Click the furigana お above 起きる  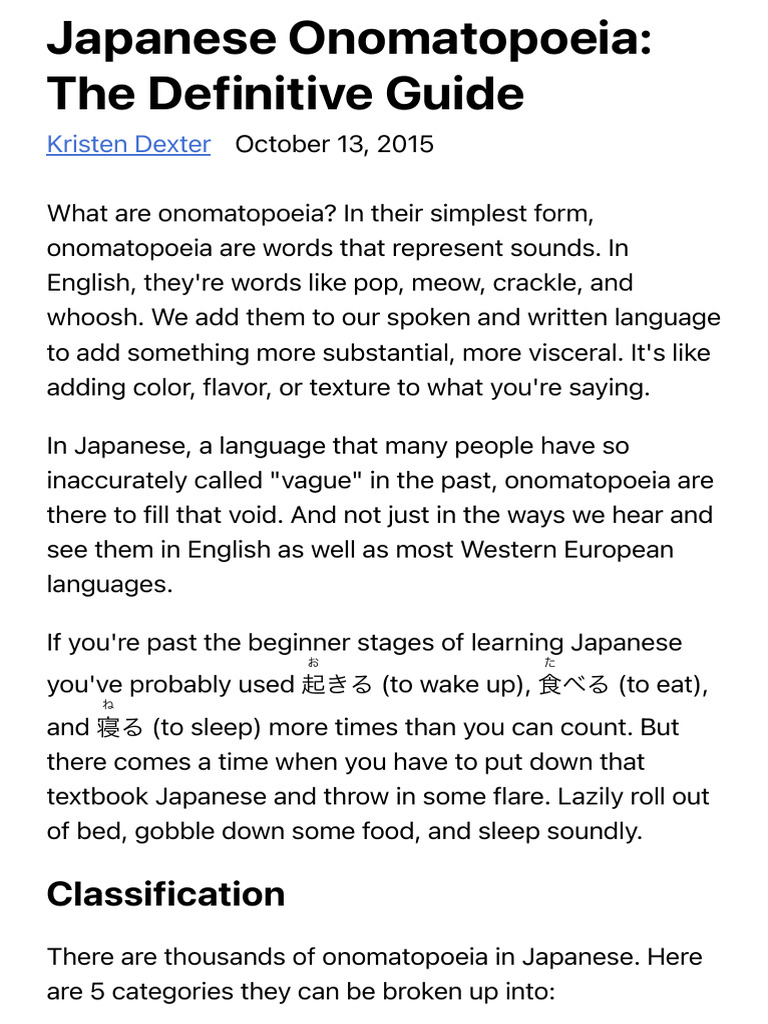tap(313, 662)
